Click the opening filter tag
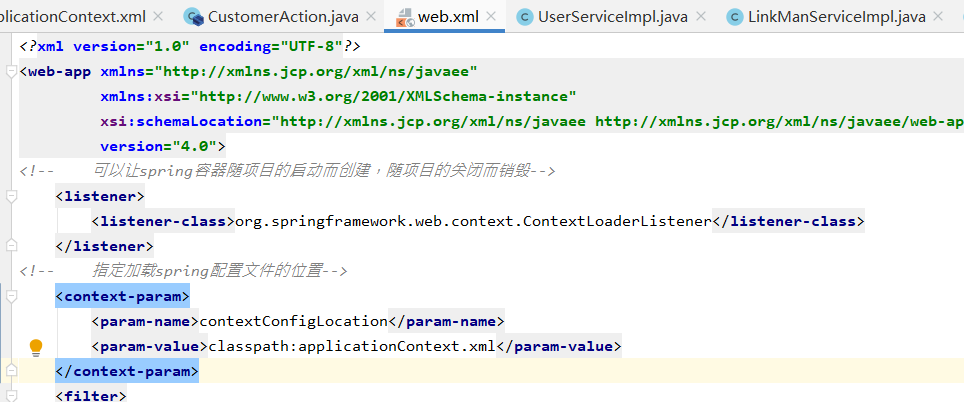964x402 pixels. 91,395
